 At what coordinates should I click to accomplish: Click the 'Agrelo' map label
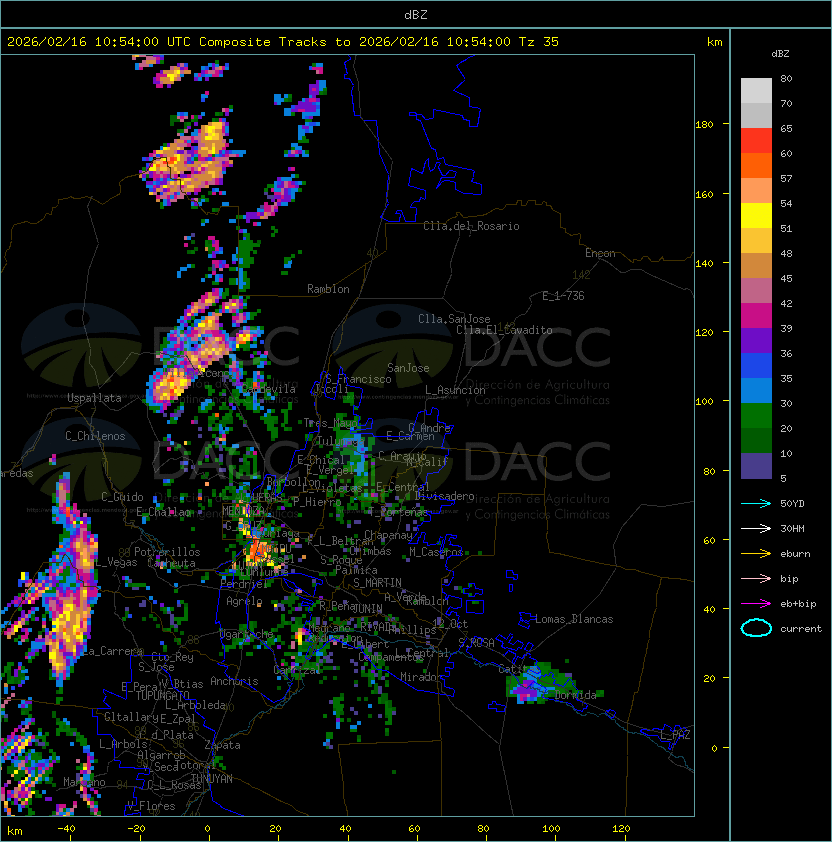click(244, 601)
